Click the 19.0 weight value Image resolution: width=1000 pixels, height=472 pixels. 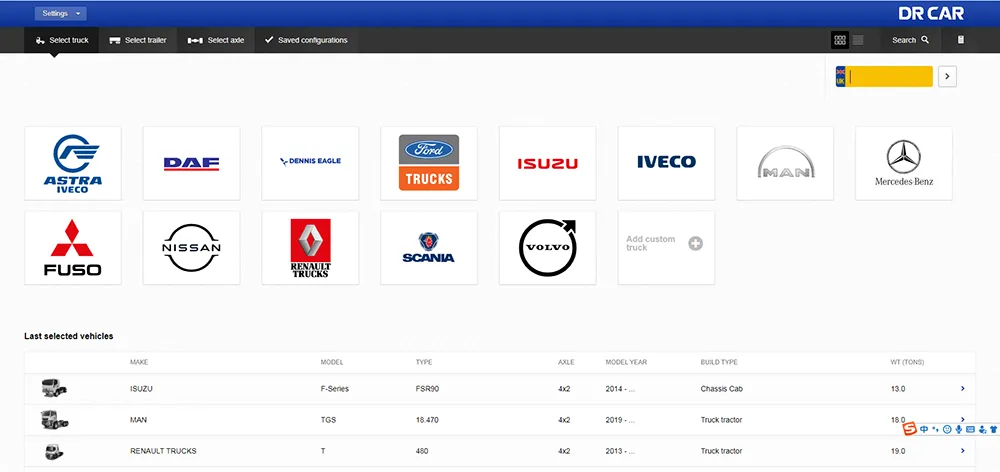[x=898, y=451]
